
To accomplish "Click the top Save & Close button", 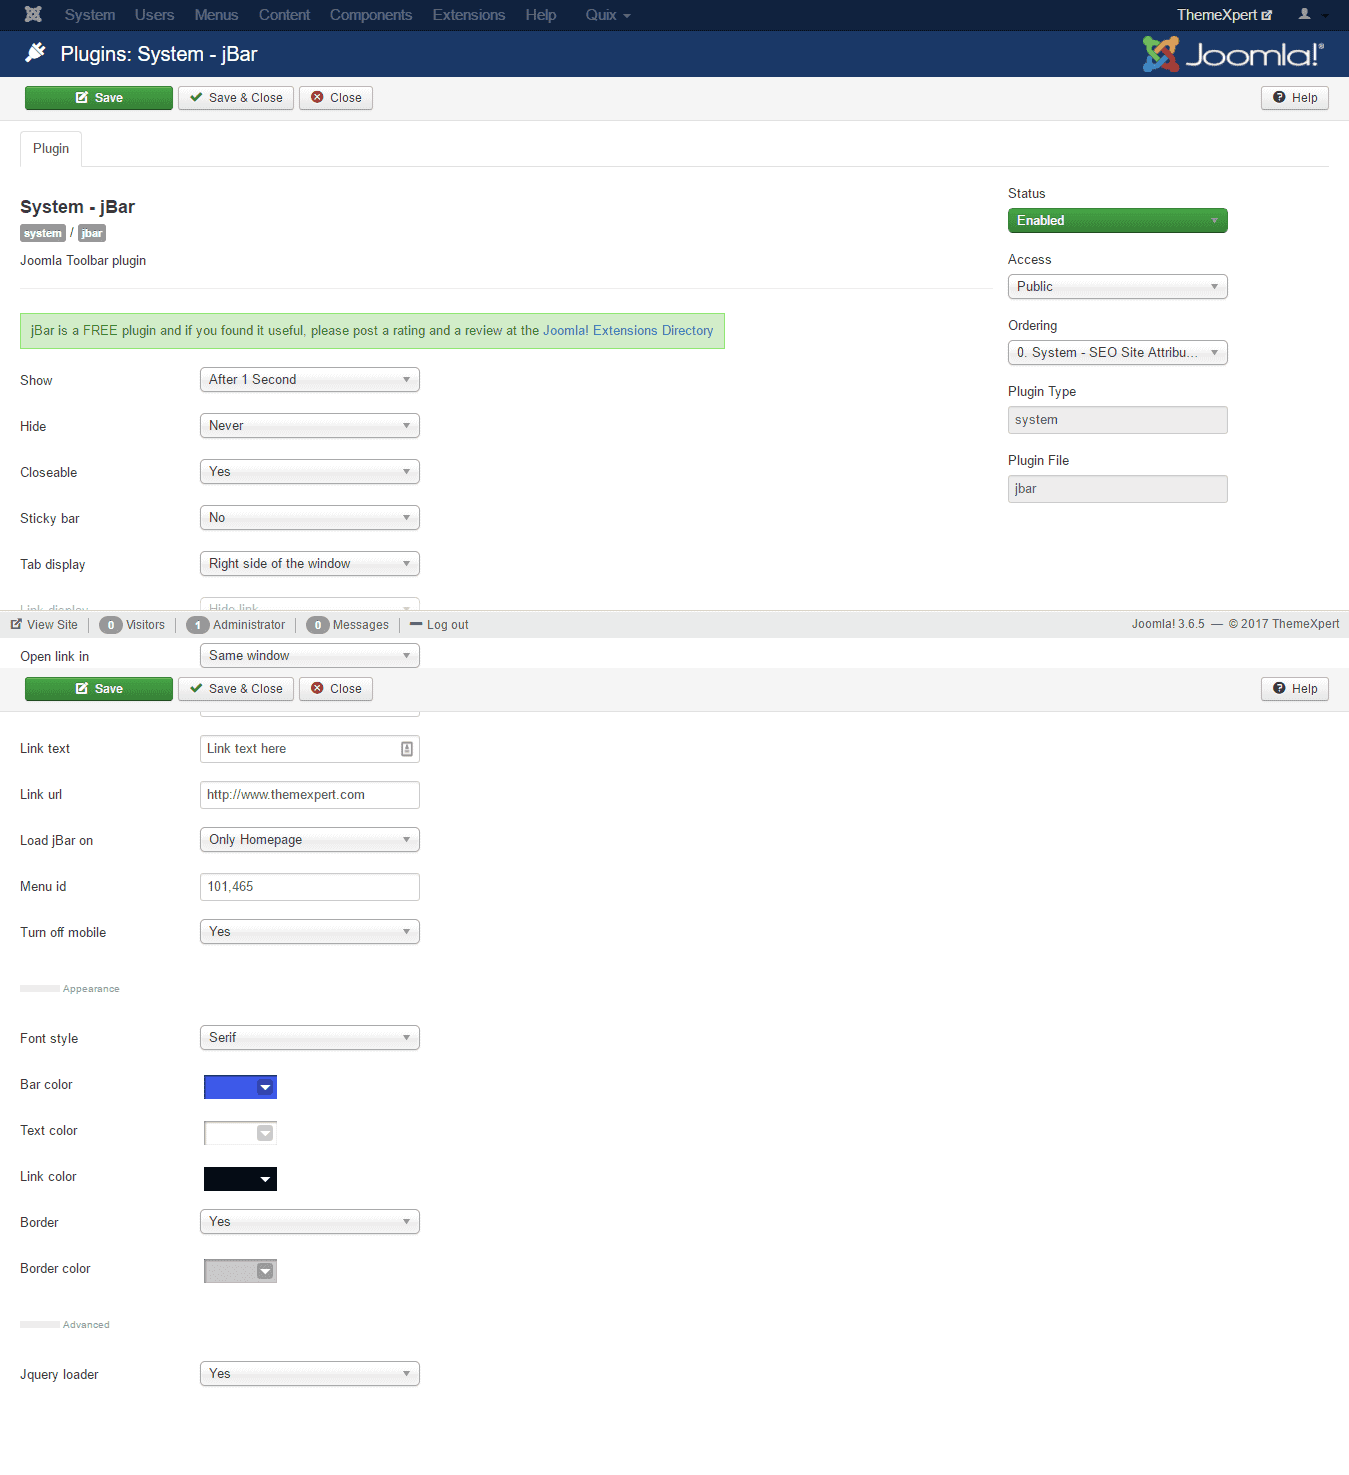I will click(x=236, y=98).
